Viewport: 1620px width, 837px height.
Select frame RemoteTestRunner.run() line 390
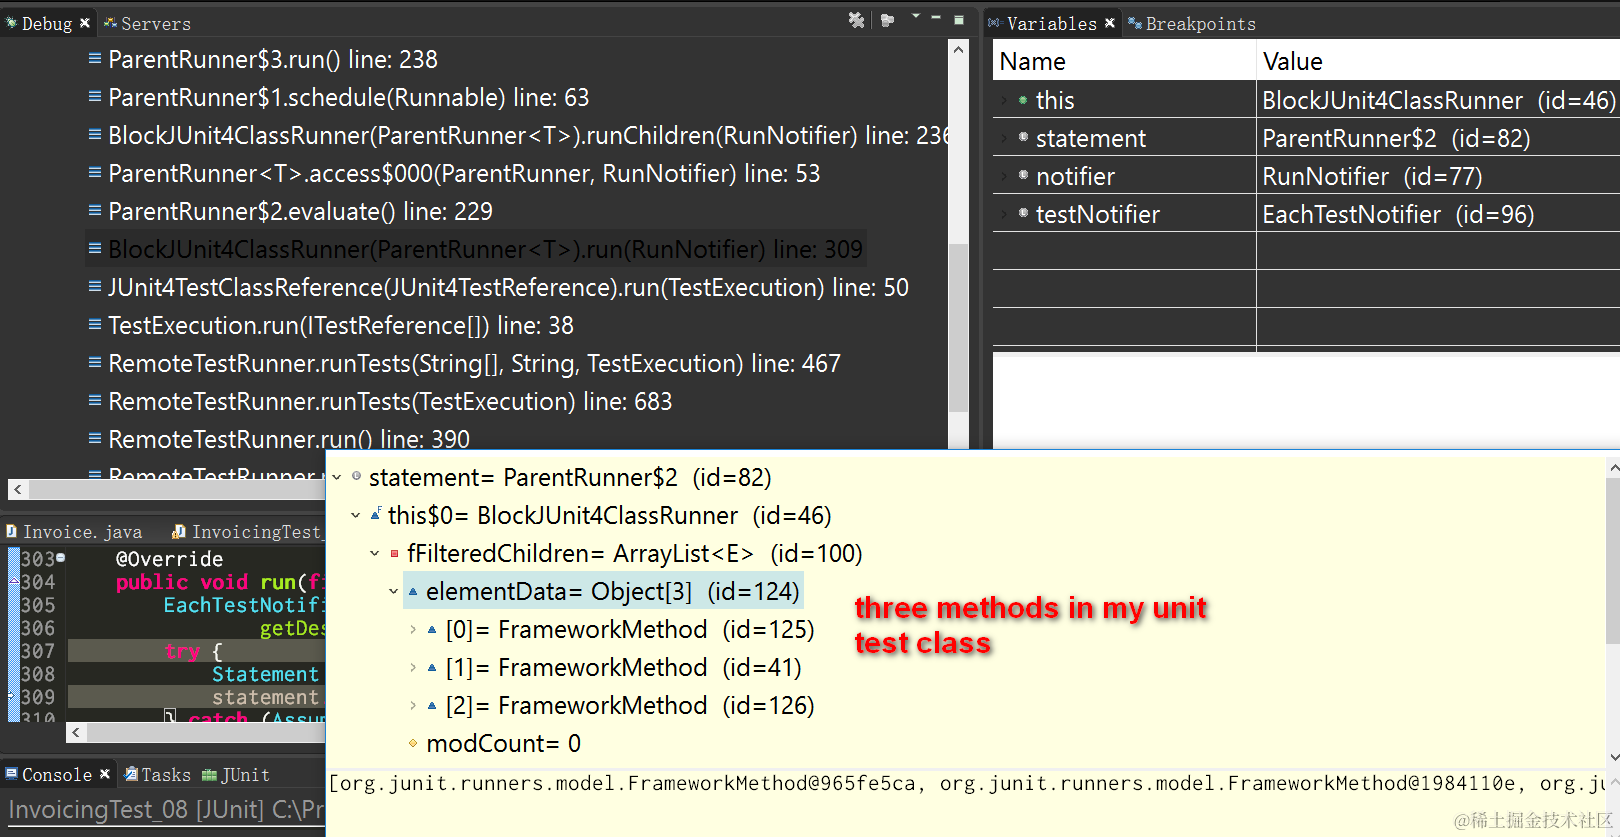click(x=288, y=440)
